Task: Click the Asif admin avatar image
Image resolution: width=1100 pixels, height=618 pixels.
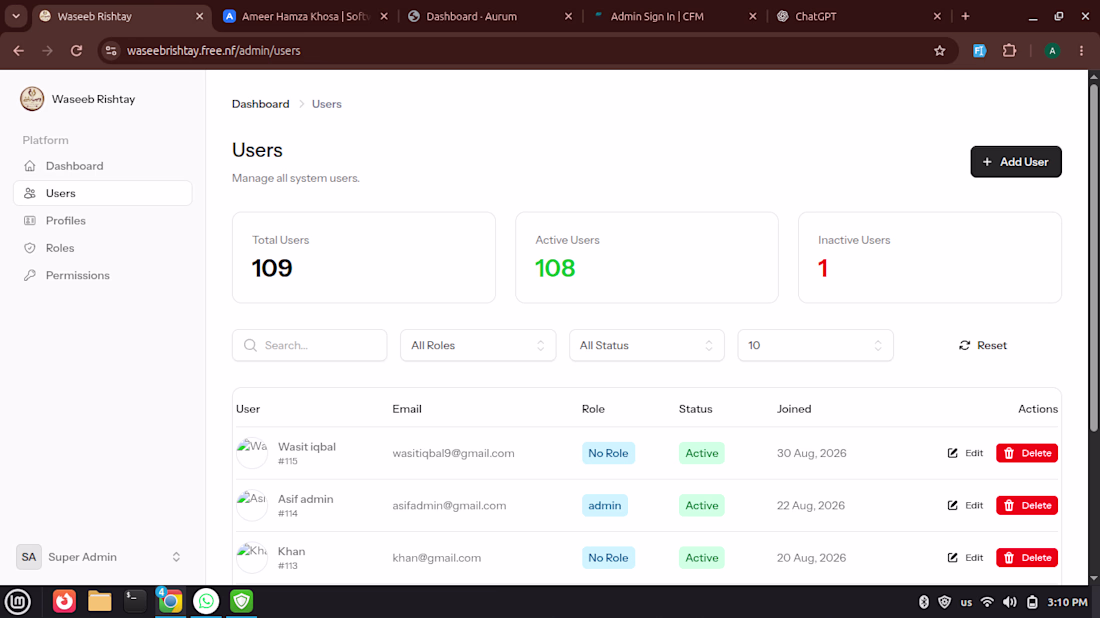Action: (252, 505)
